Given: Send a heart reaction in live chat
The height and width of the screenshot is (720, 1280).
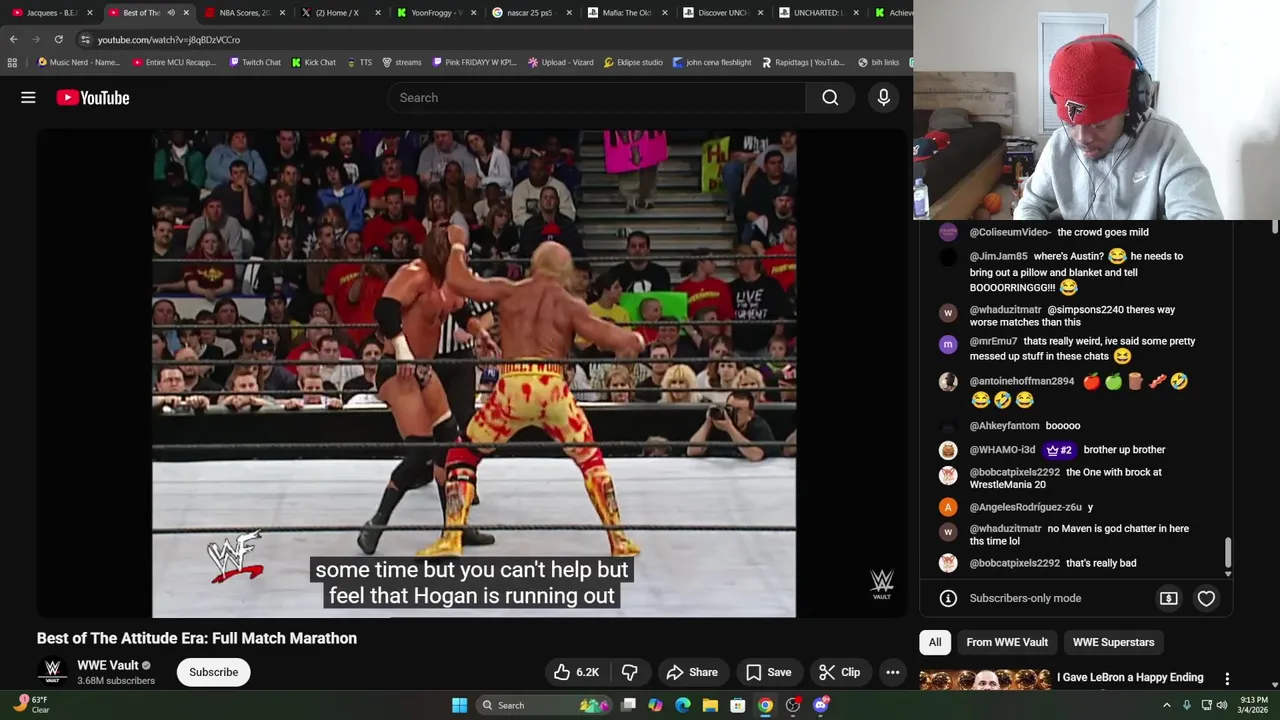Looking at the screenshot, I should [1206, 598].
